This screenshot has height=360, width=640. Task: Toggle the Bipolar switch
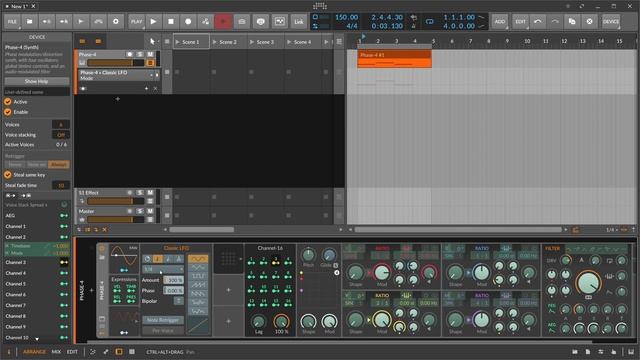coord(179,301)
